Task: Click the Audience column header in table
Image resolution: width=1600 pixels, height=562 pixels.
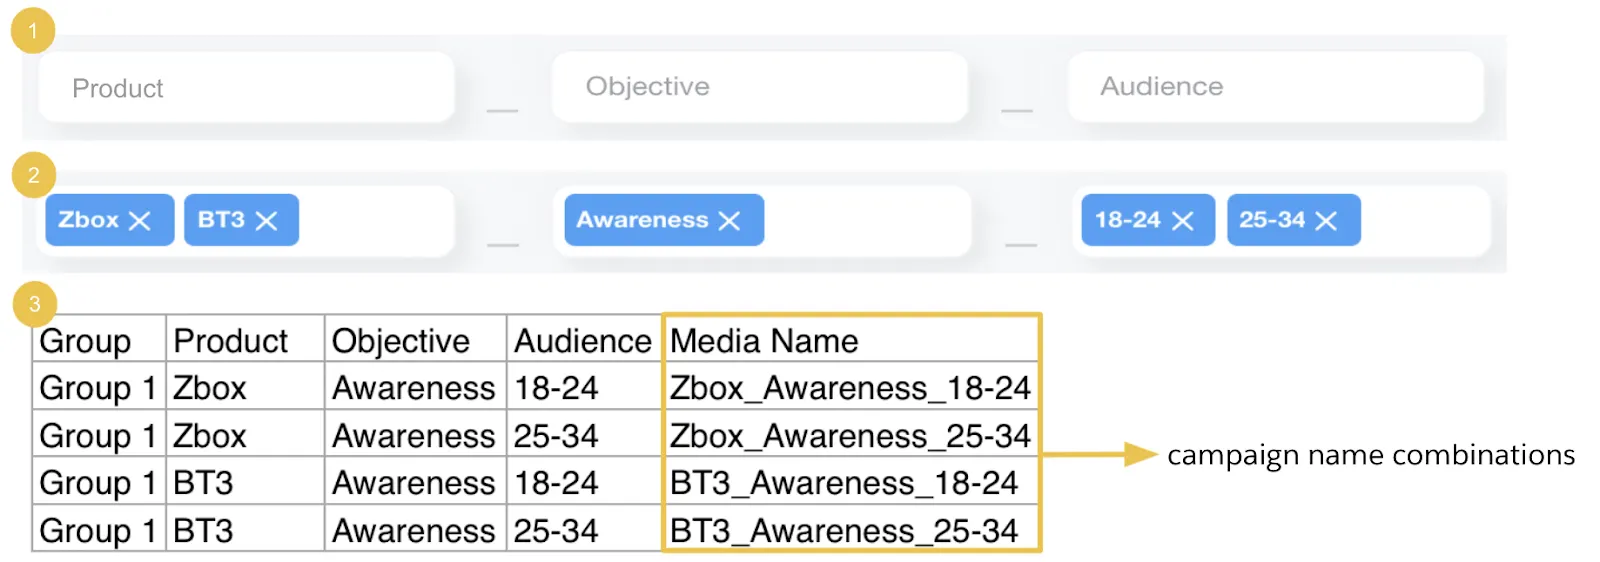Action: (x=584, y=340)
